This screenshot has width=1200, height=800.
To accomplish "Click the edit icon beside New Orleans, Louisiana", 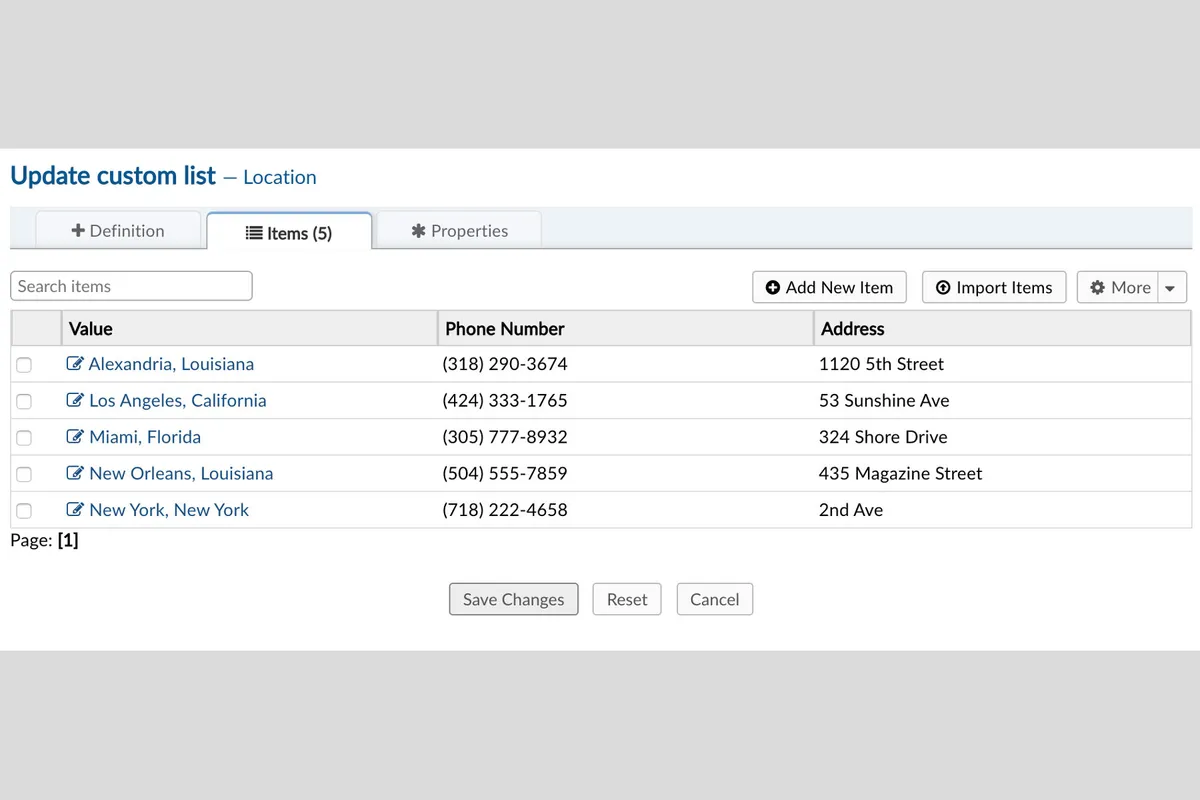I will point(75,473).
